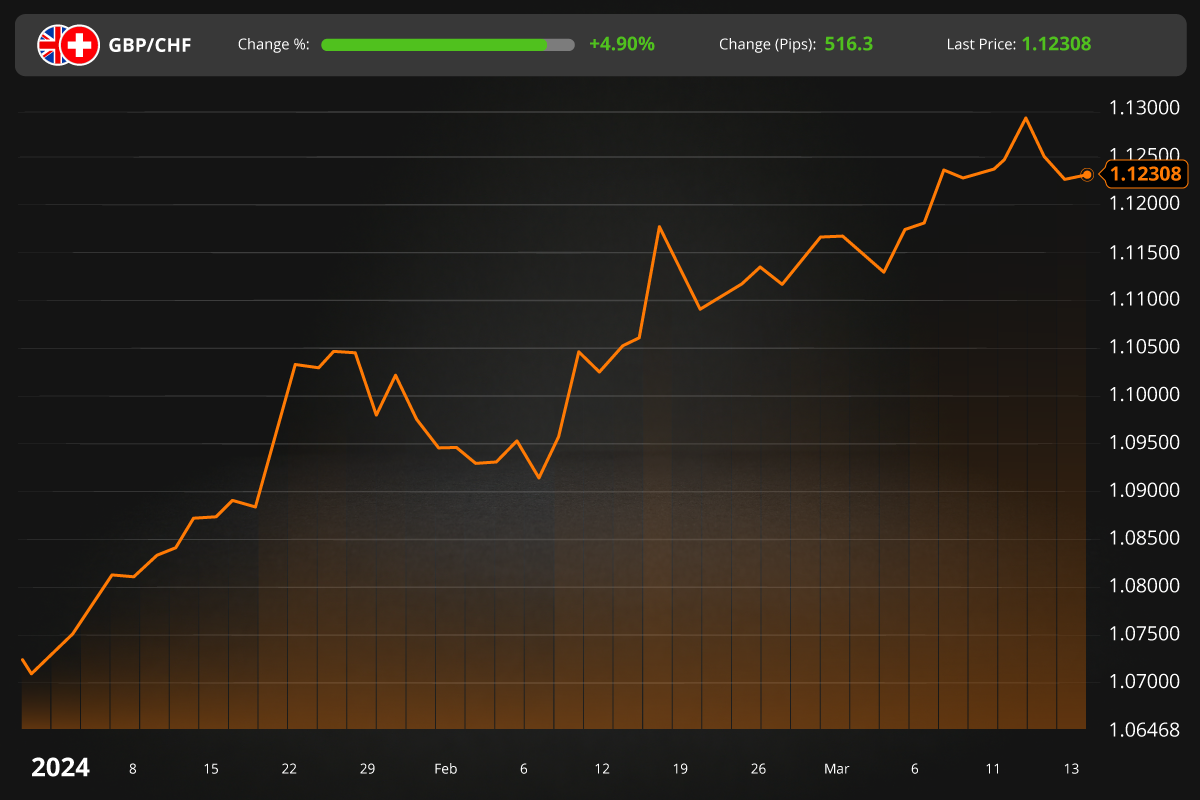
Task: Click the orange last-price marker dot
Action: click(x=1087, y=174)
